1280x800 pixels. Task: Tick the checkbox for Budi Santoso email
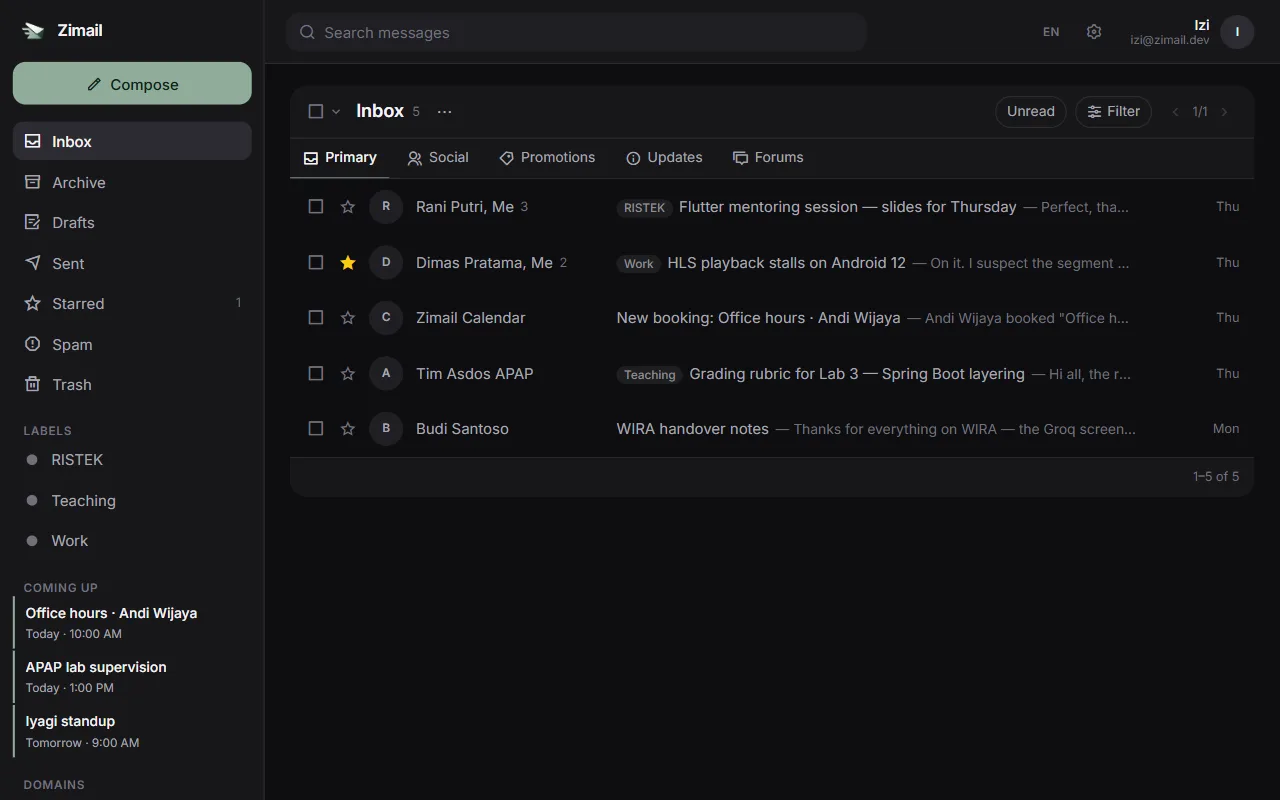(x=316, y=429)
